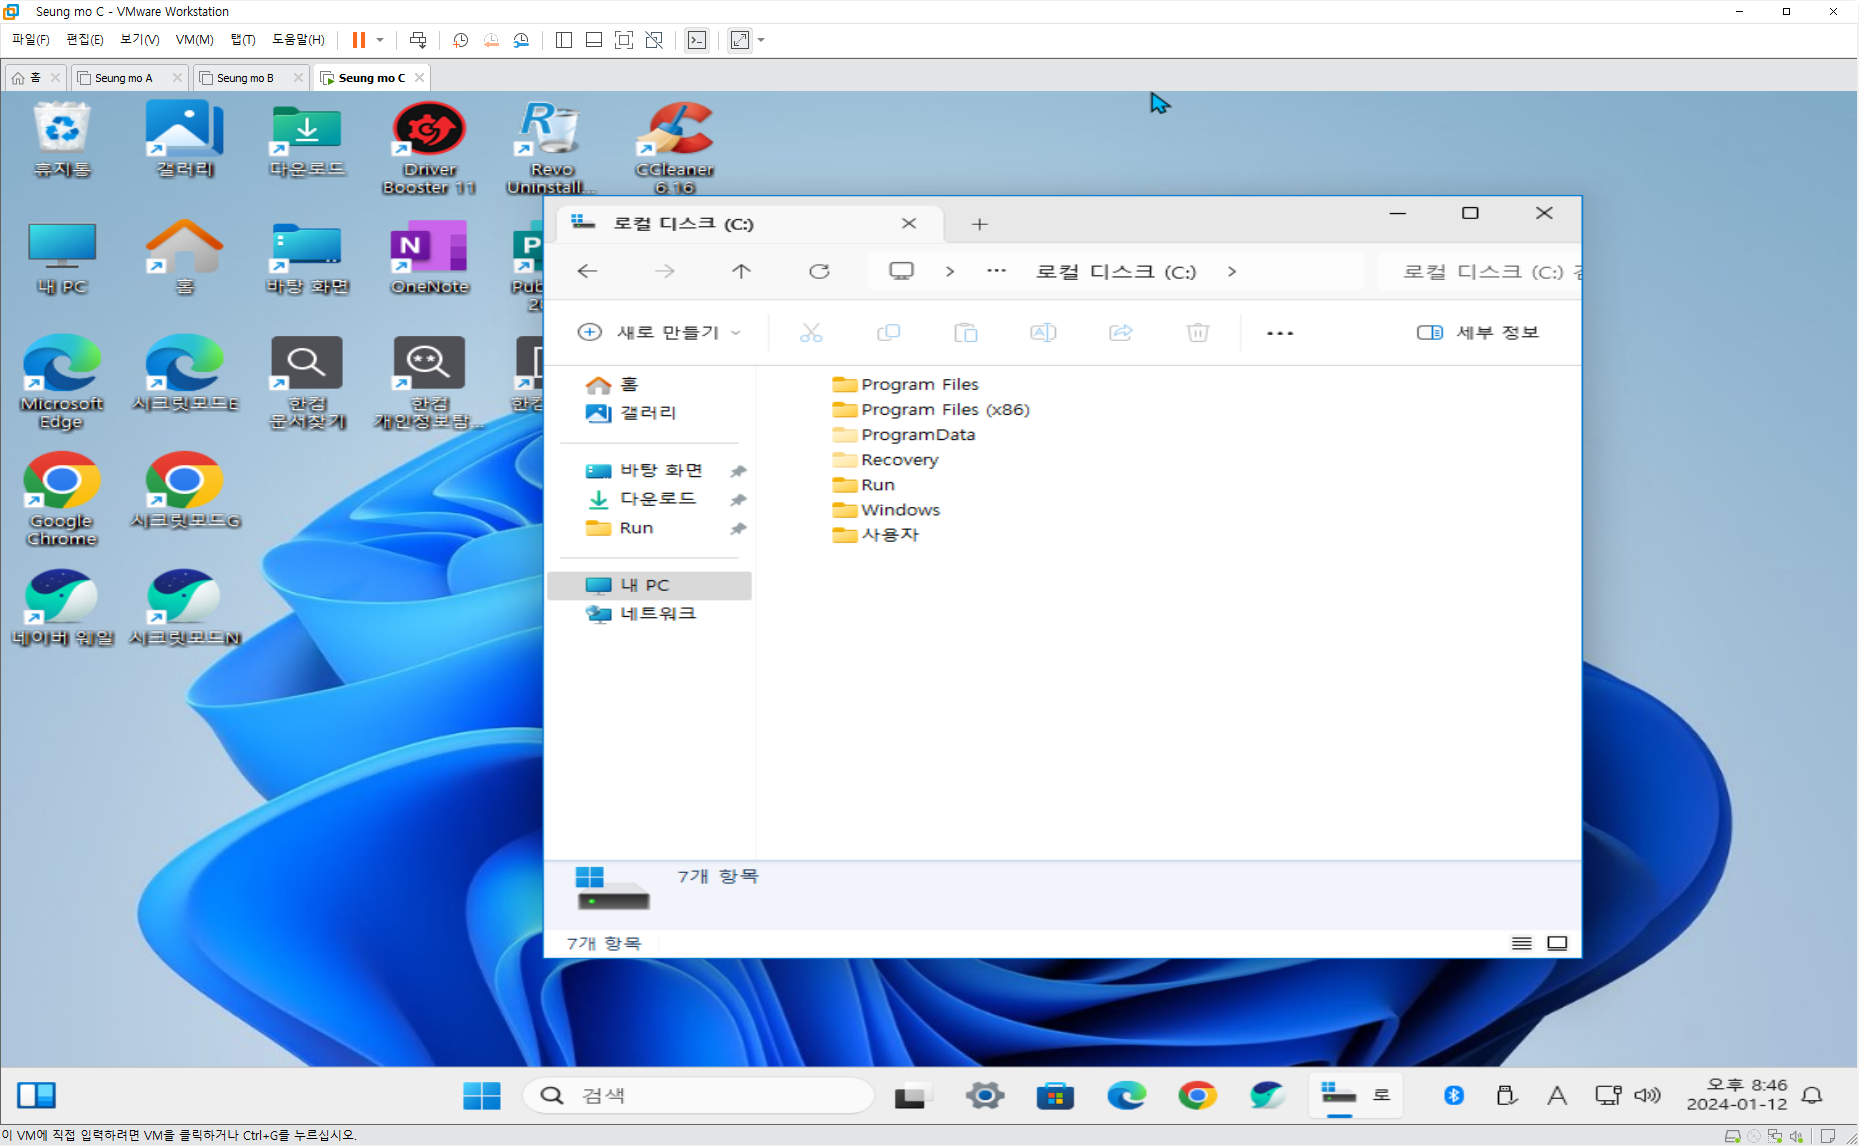Viewport: 1859px width, 1146px height.
Task: Switch Explorer to large thumbnails view
Action: click(1557, 943)
